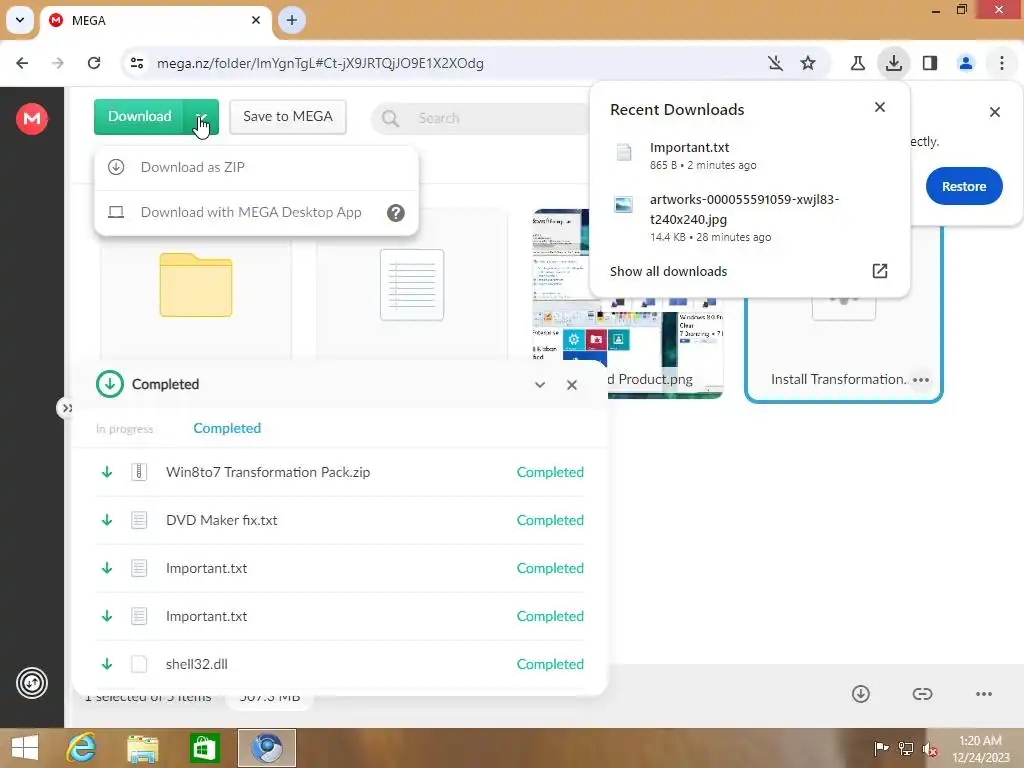Click zip file icon for Win8to7 pack
Image resolution: width=1024 pixels, height=768 pixels.
(139, 472)
